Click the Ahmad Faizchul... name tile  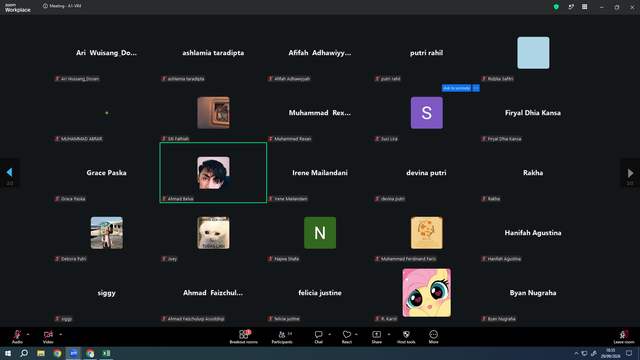tap(213, 293)
